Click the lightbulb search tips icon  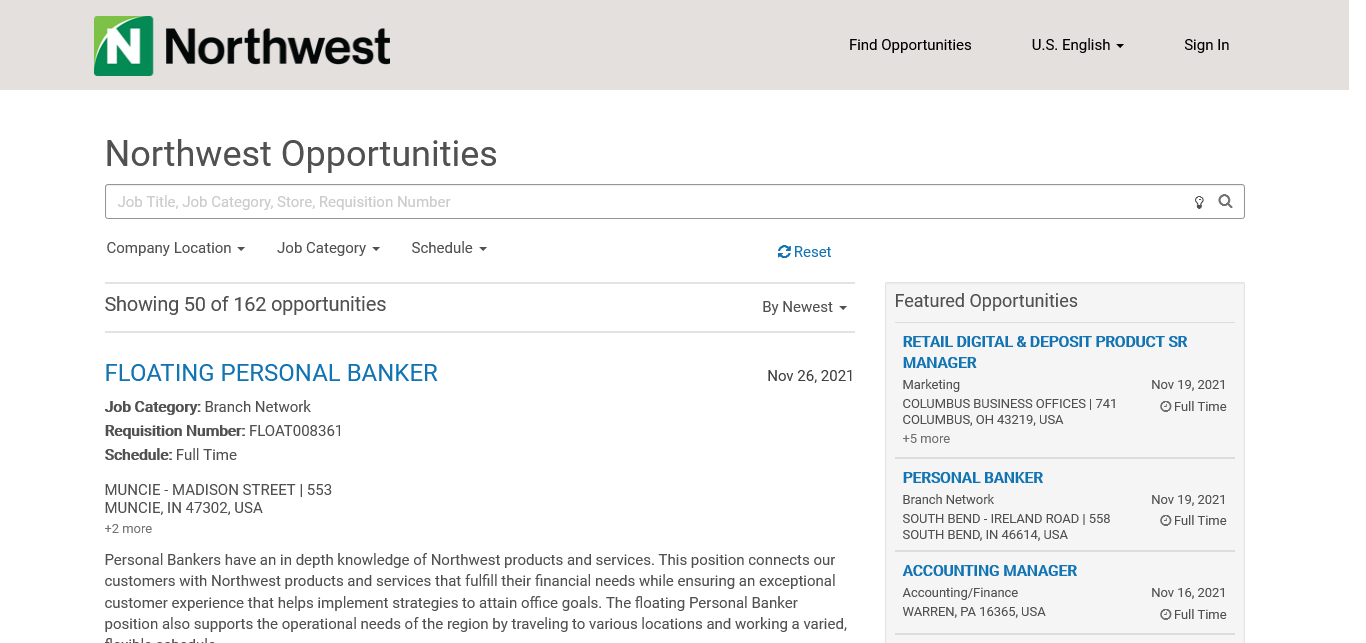[1199, 203]
